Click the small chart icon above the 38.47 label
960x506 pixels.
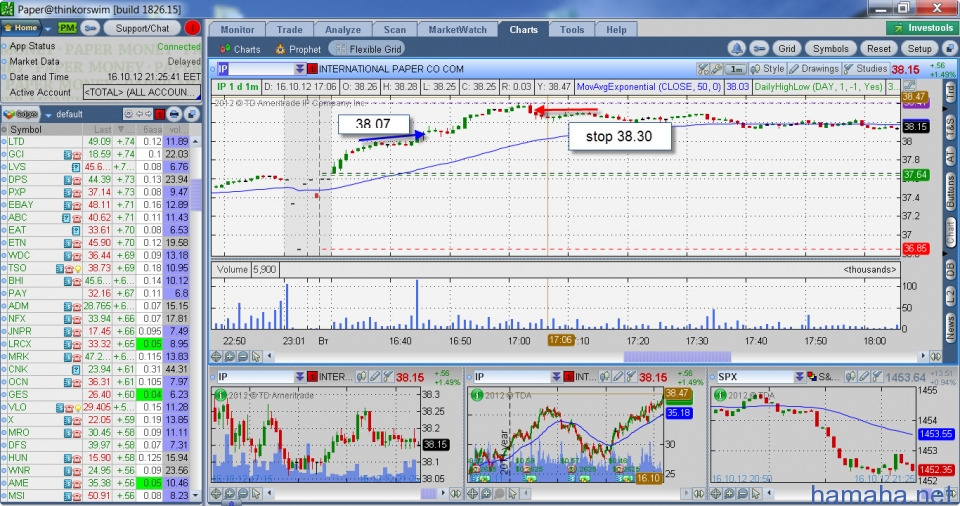909,86
